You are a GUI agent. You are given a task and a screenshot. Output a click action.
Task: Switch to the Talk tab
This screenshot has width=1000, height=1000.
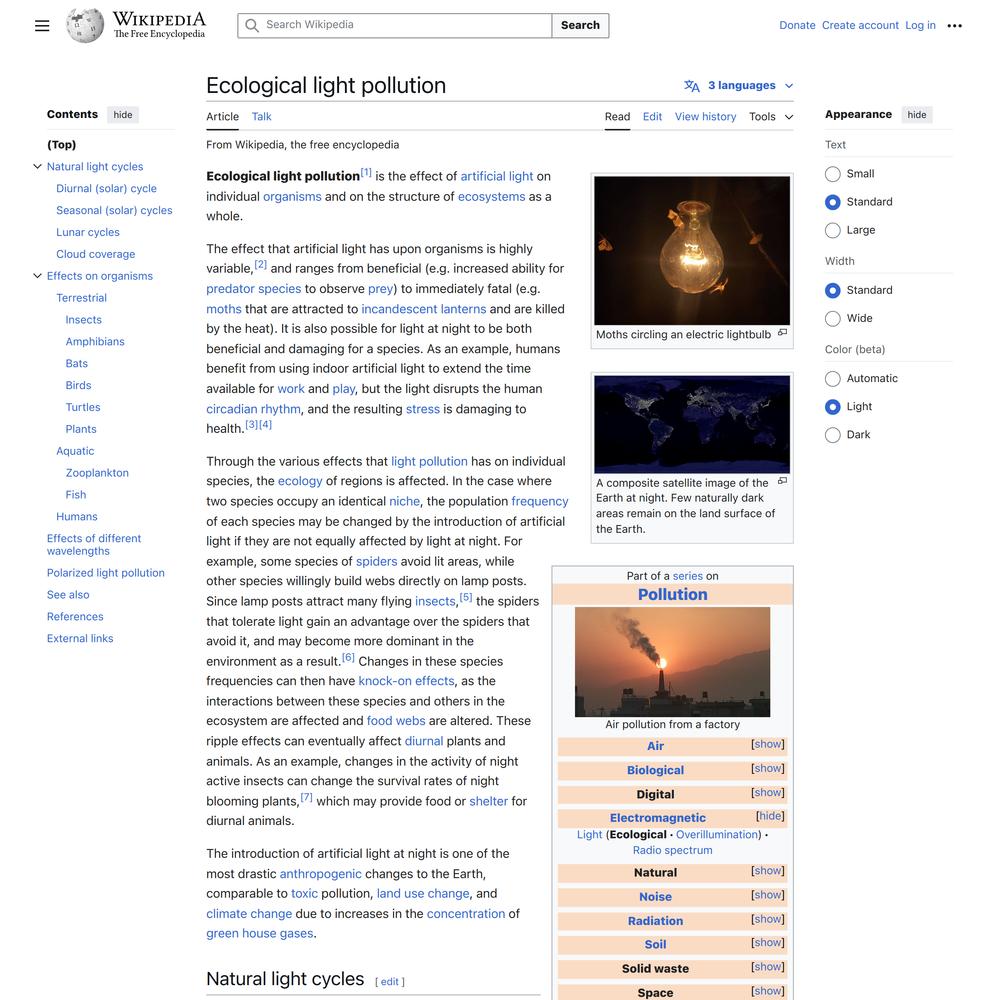click(261, 117)
